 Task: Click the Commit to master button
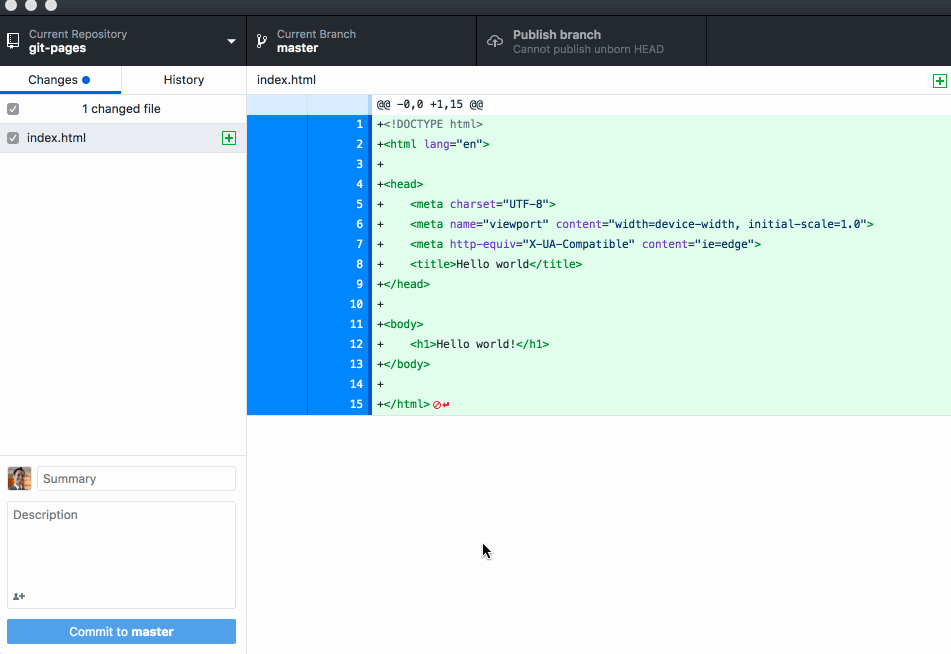tap(120, 631)
